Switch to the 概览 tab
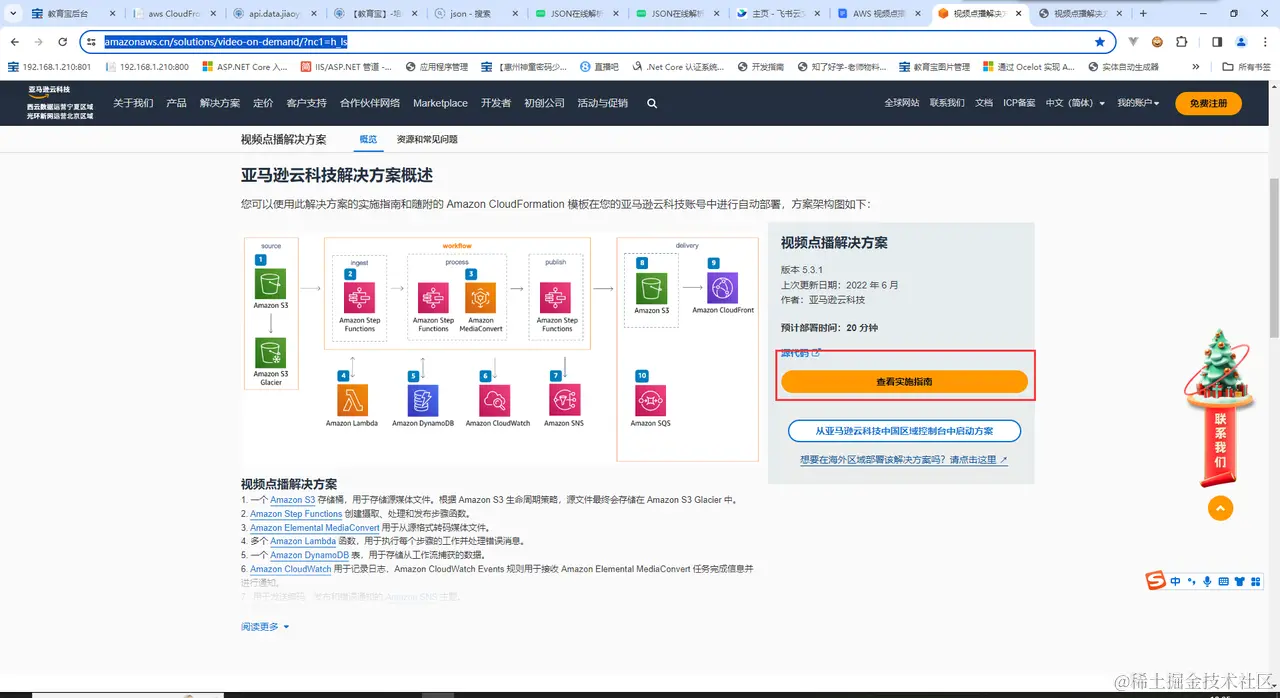Viewport: 1280px width, 698px height. pos(368,140)
